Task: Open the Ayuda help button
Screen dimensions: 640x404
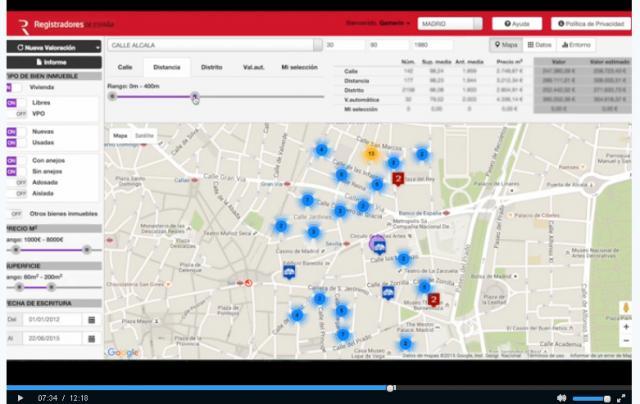Action: 517,24
